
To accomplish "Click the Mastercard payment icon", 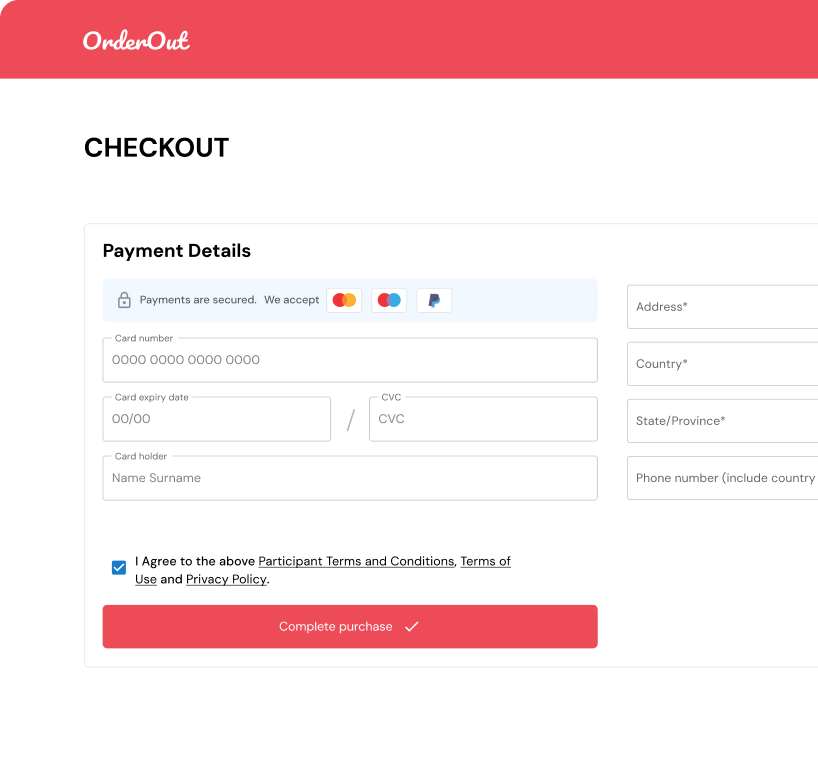I will pos(344,300).
